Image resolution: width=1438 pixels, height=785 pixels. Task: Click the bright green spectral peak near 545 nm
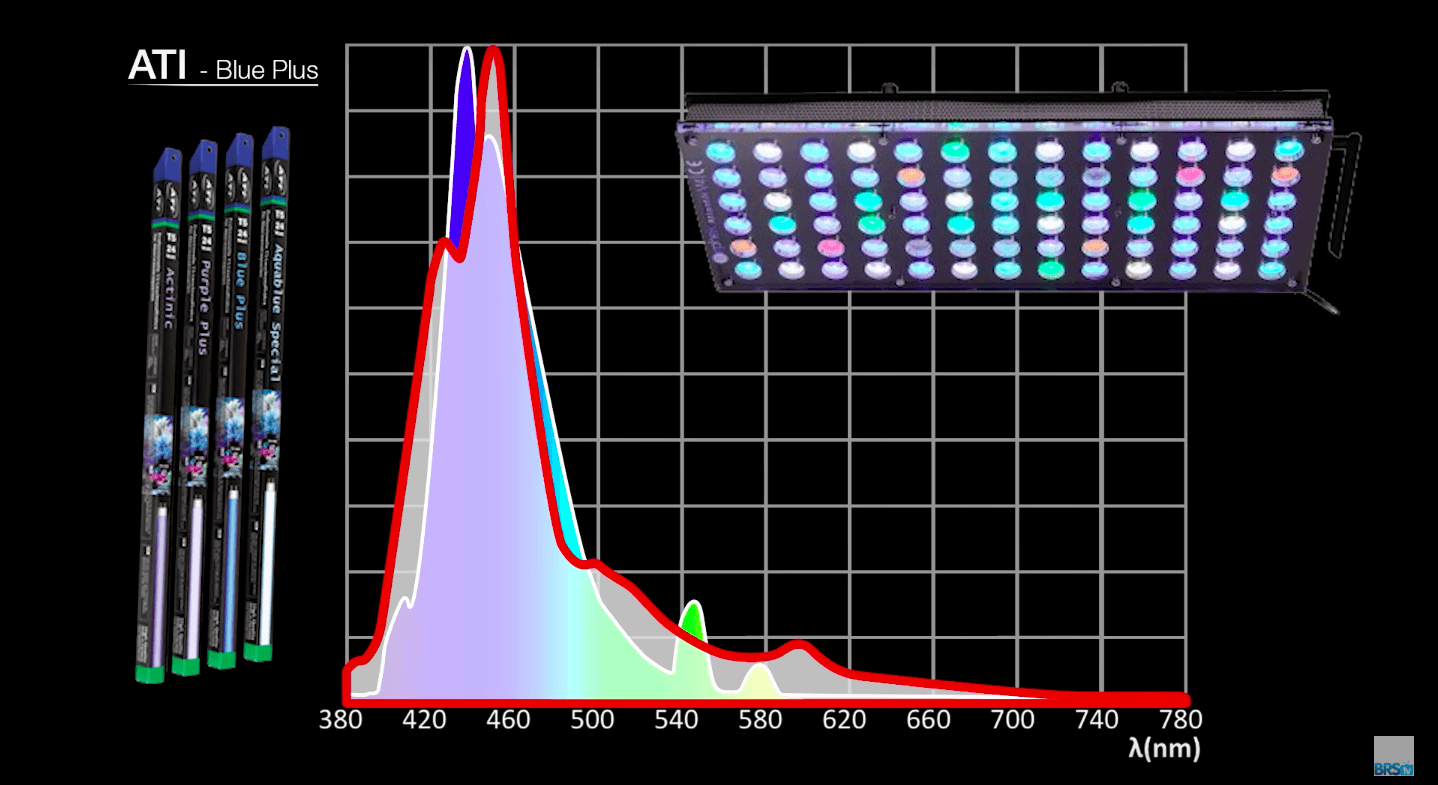pyautogui.click(x=692, y=622)
